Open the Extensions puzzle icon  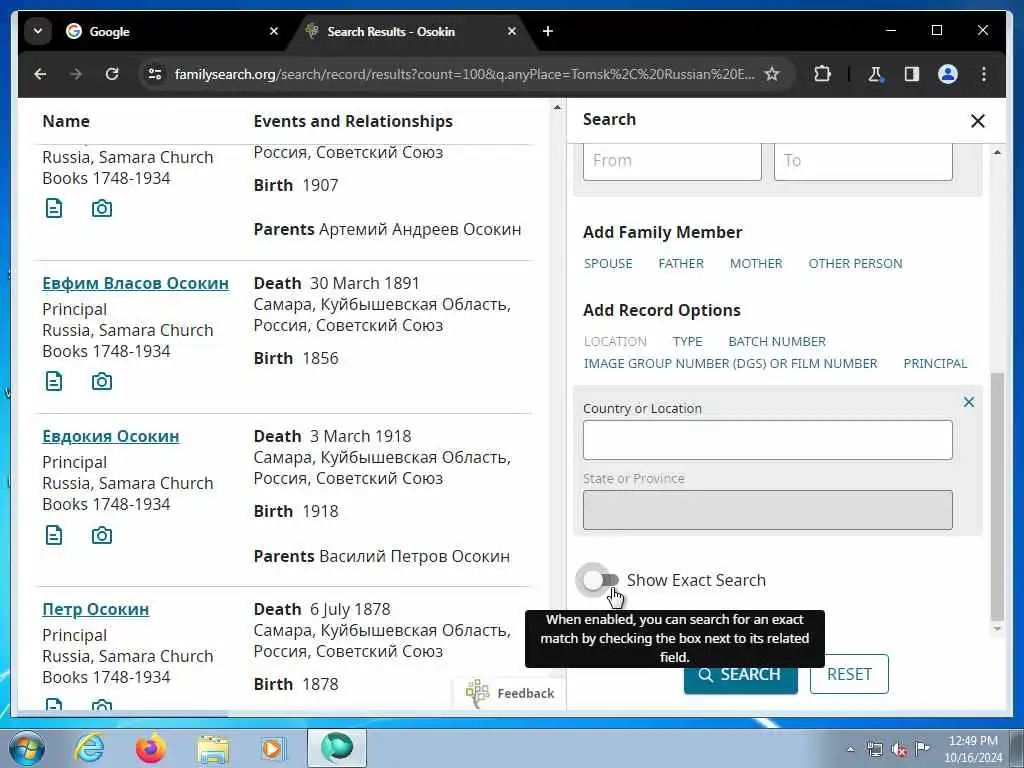[823, 74]
